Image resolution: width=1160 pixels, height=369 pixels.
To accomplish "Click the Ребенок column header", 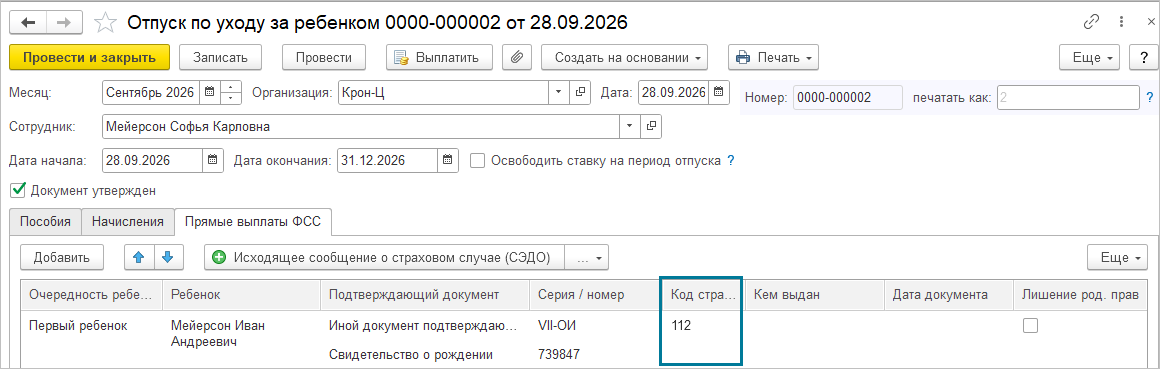I will coord(241,294).
